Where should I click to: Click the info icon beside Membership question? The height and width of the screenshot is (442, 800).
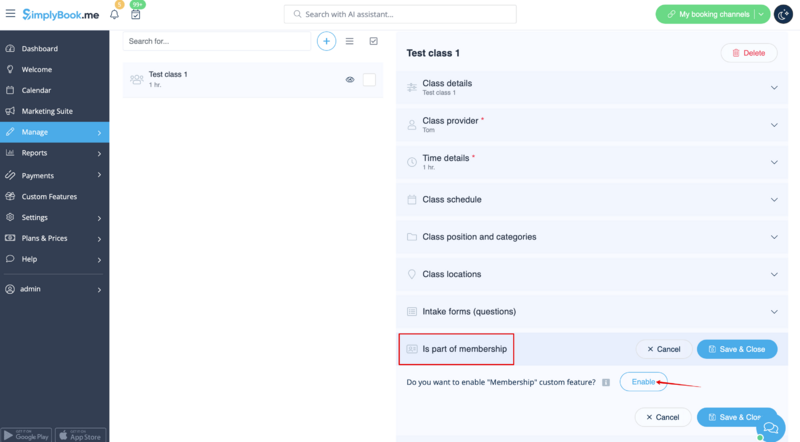tap(606, 382)
